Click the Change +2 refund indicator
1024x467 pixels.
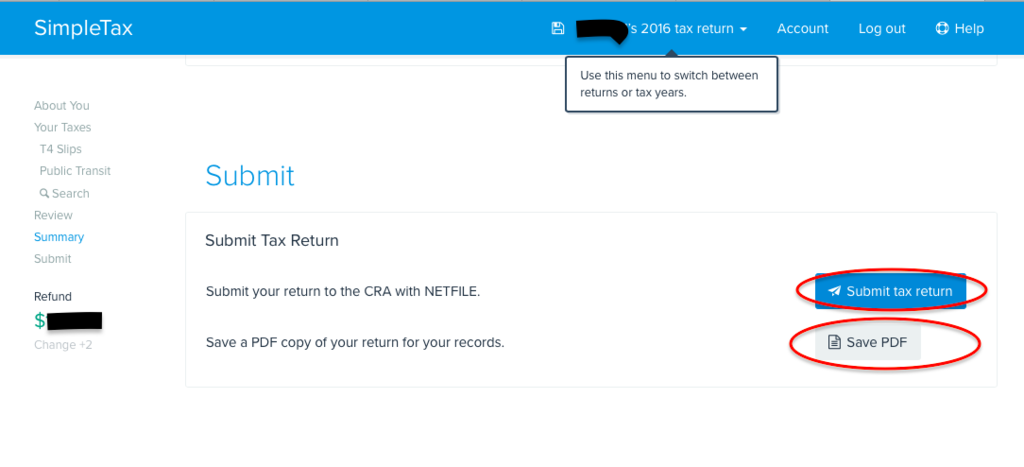(x=63, y=345)
